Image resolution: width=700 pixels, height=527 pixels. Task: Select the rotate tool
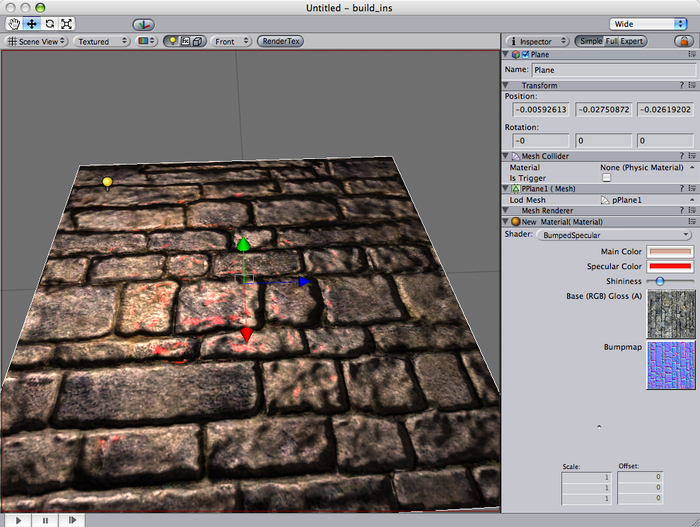tap(49, 23)
